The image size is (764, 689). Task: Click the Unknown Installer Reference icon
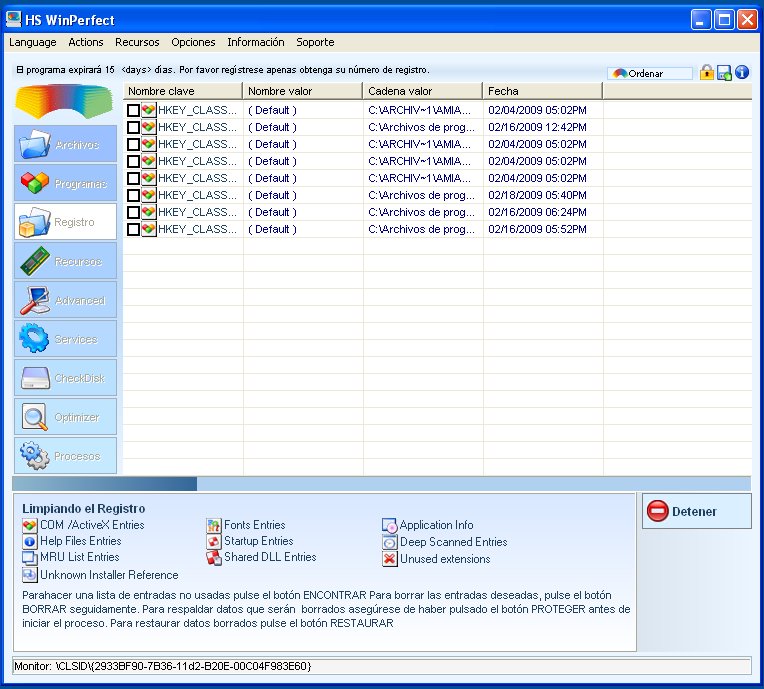30,575
